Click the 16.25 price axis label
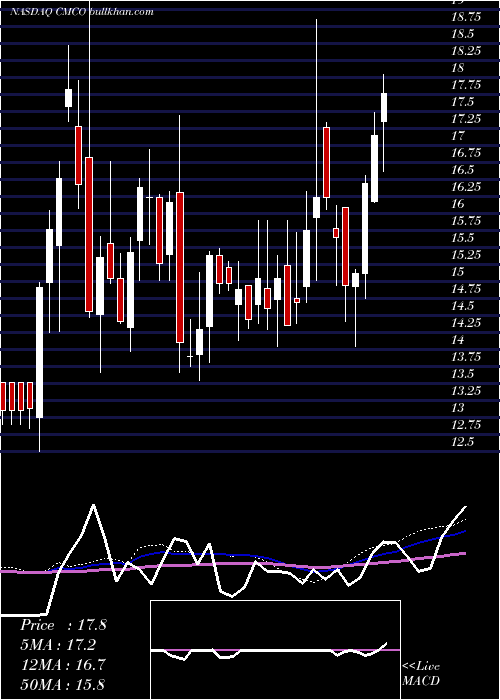The height and width of the screenshot is (700, 500). coord(468,187)
